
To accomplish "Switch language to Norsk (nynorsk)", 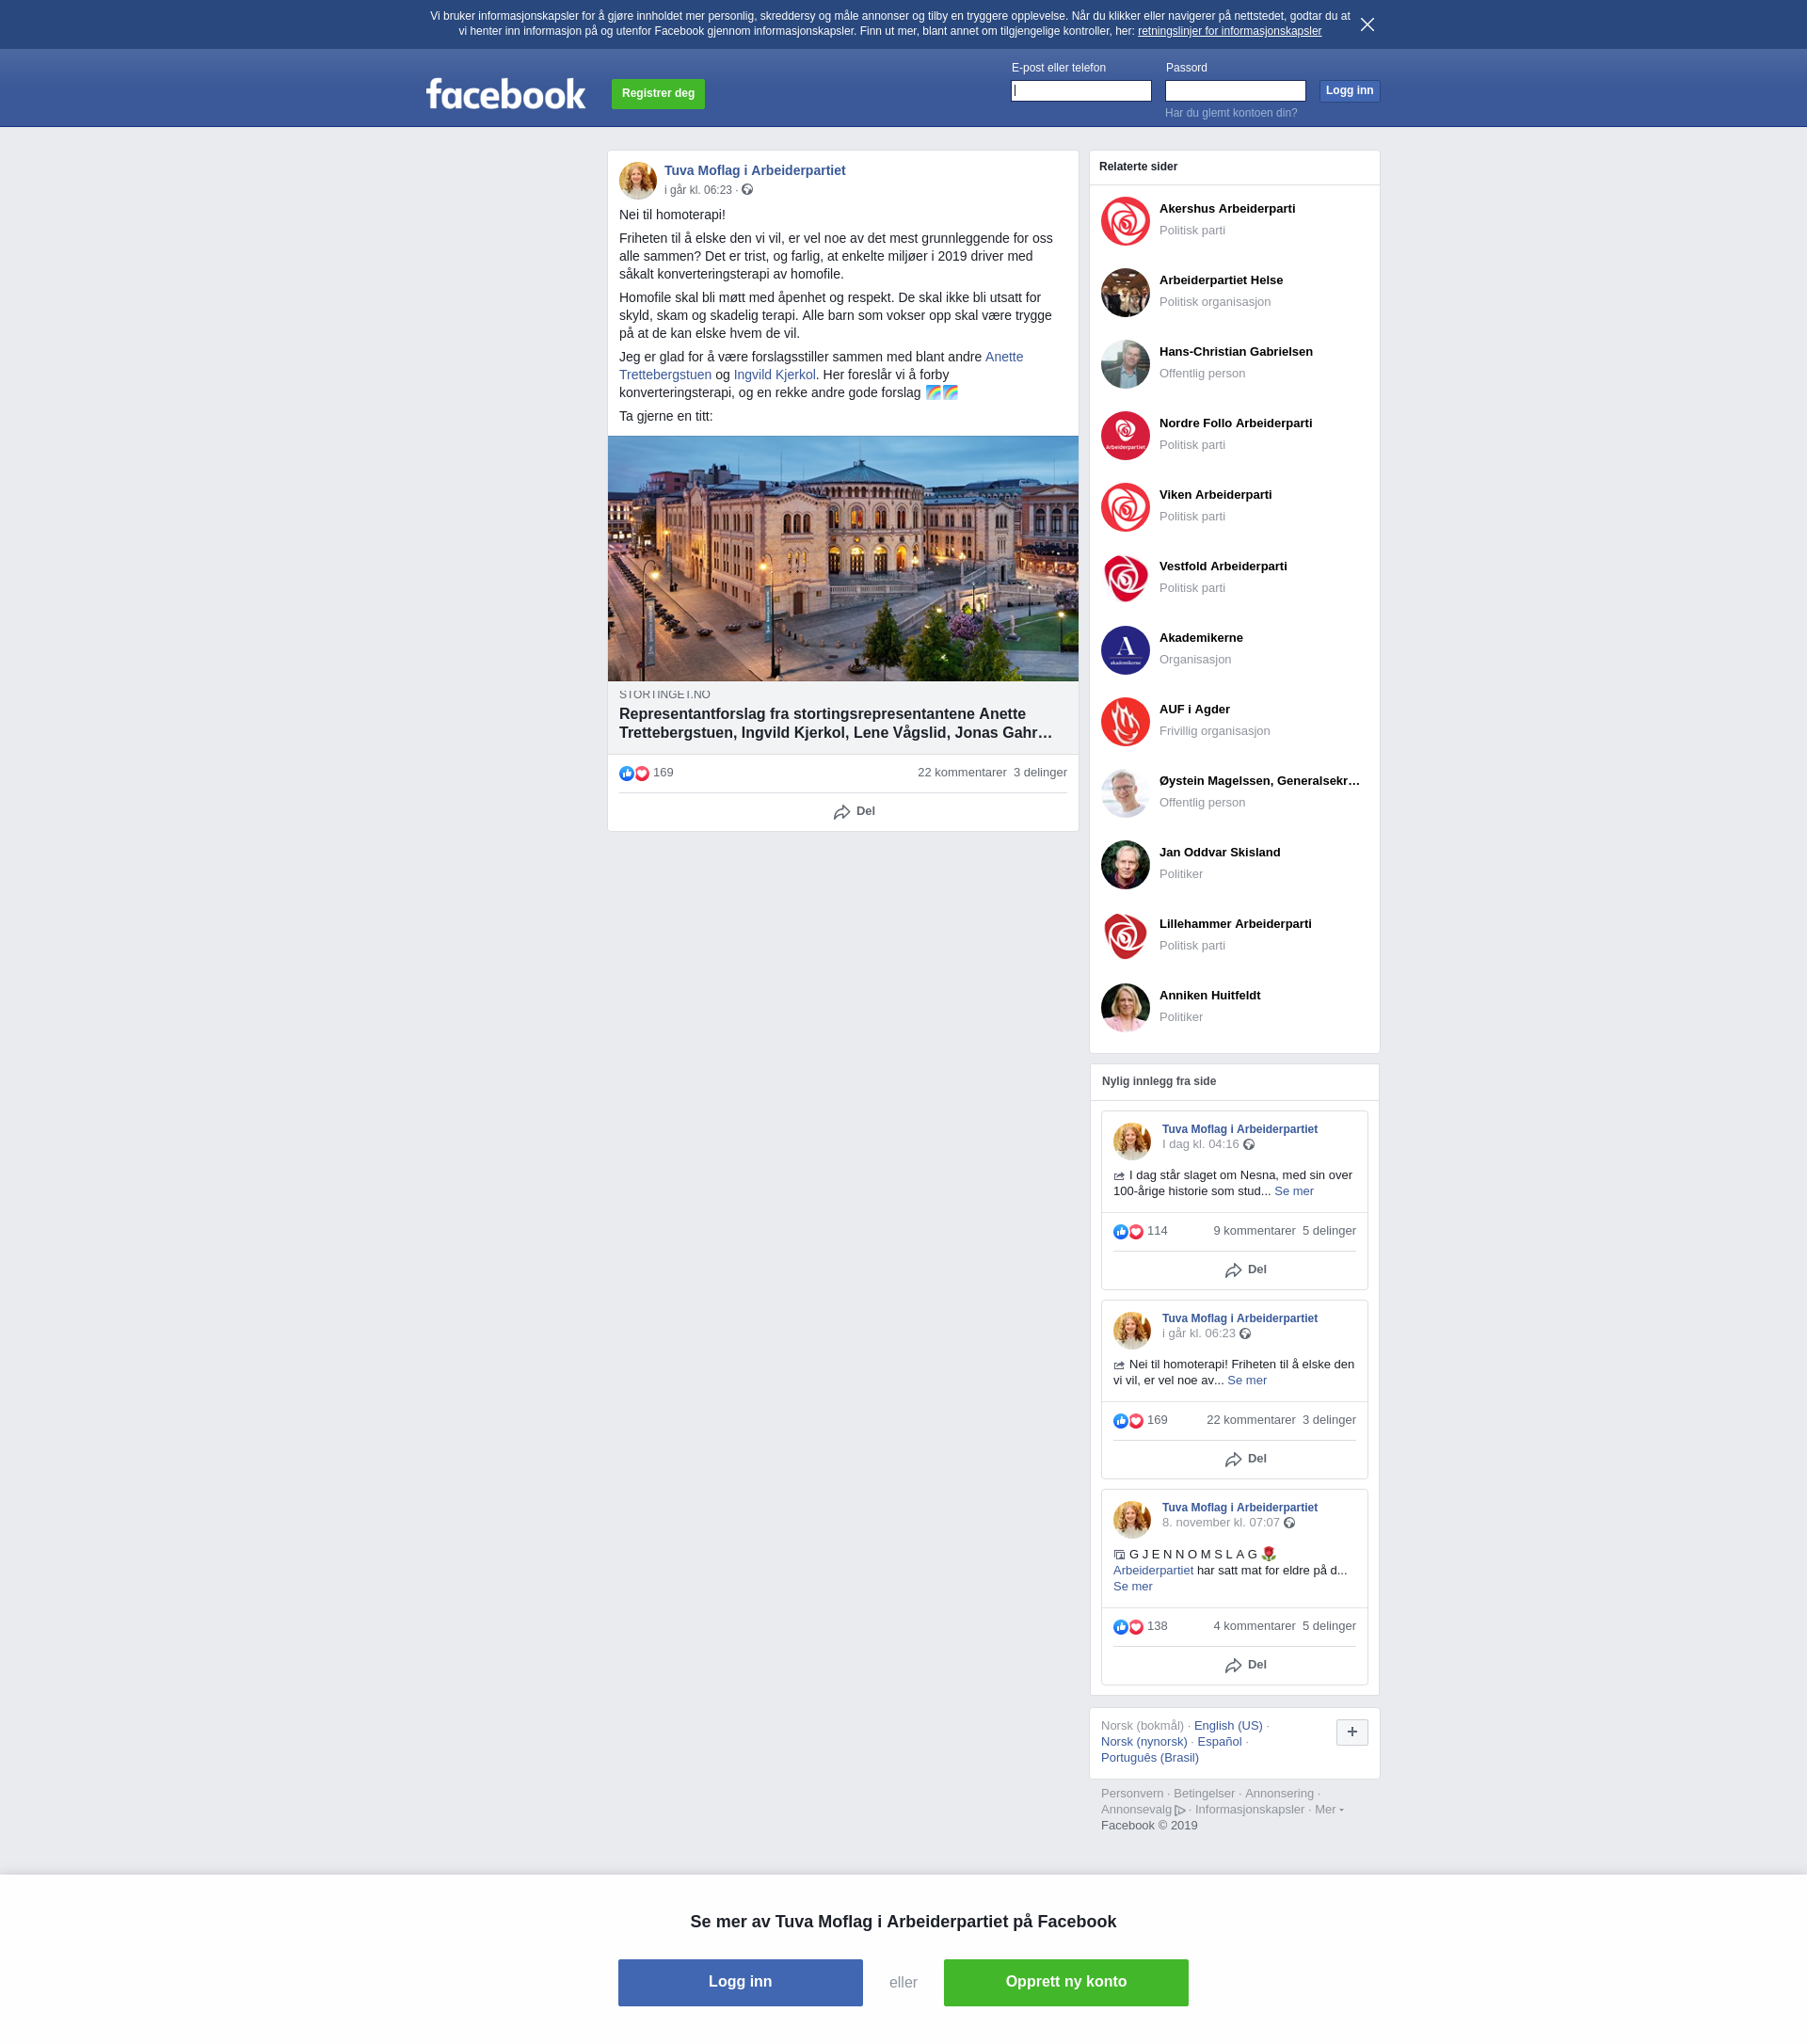I will point(1144,1742).
